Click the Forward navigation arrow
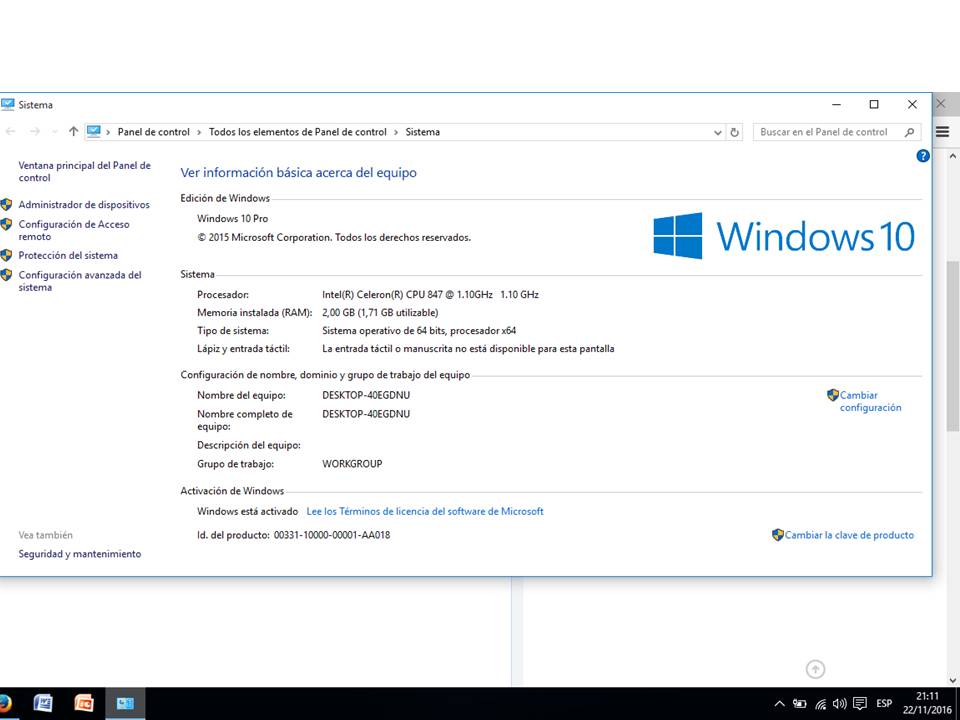 tap(35, 132)
